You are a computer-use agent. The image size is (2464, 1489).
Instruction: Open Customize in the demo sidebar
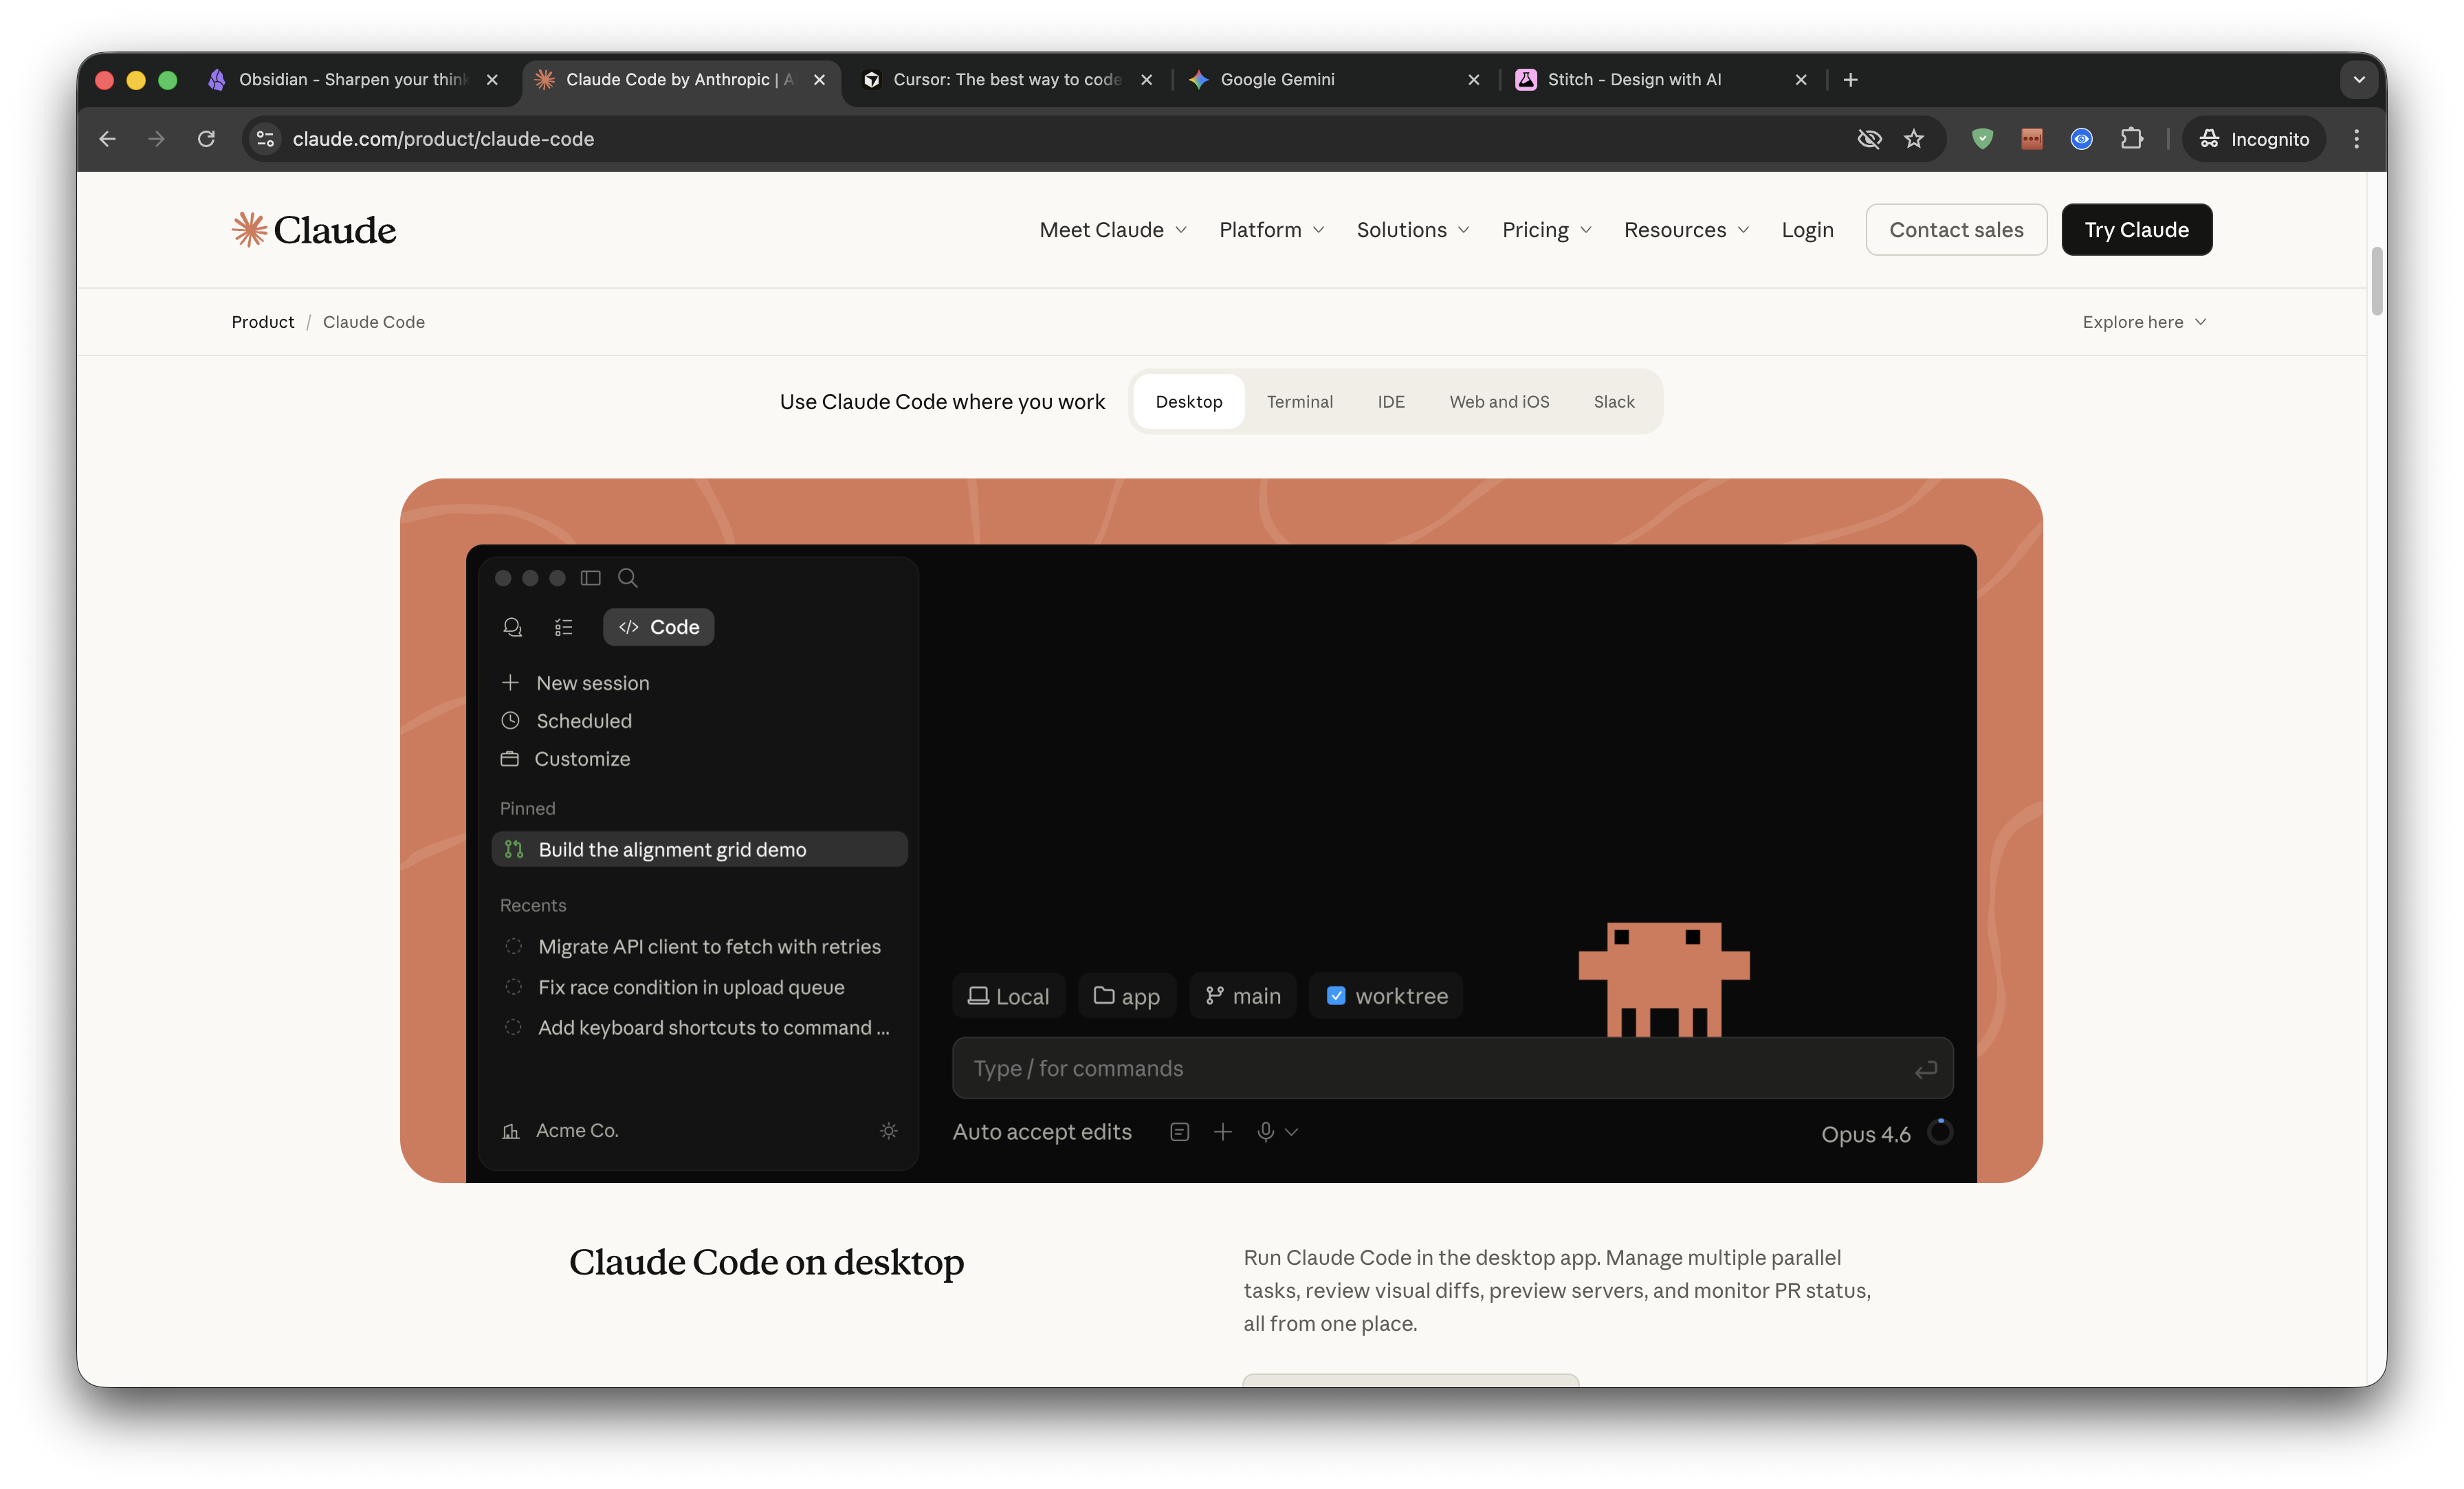click(566, 759)
